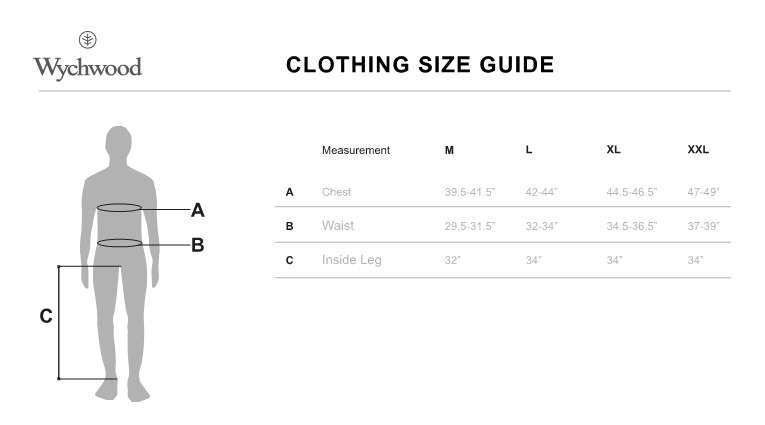This screenshot has width=765, height=425.
Task: Click the Chest row label
Action: point(337,192)
